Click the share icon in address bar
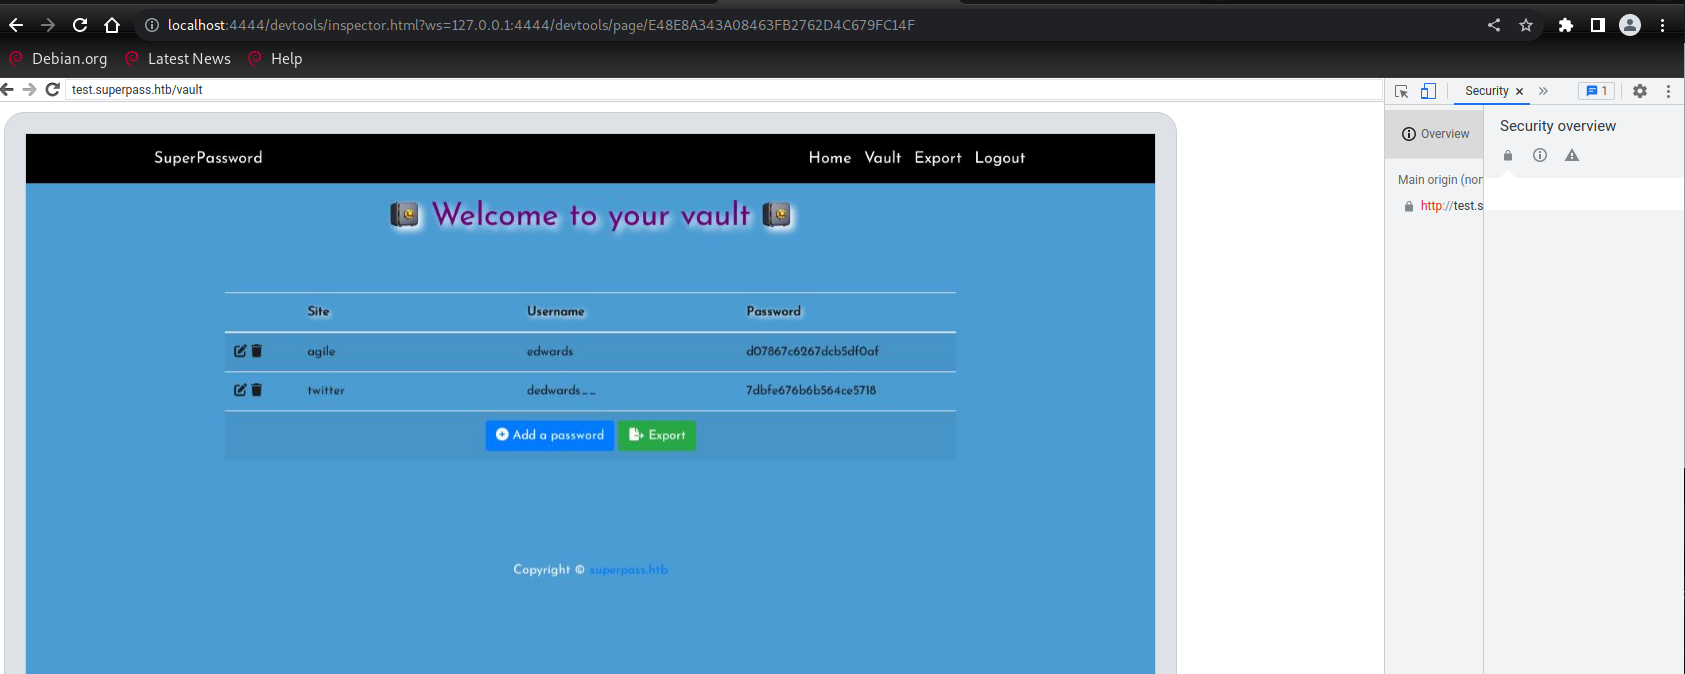The image size is (1685, 674). (x=1494, y=25)
